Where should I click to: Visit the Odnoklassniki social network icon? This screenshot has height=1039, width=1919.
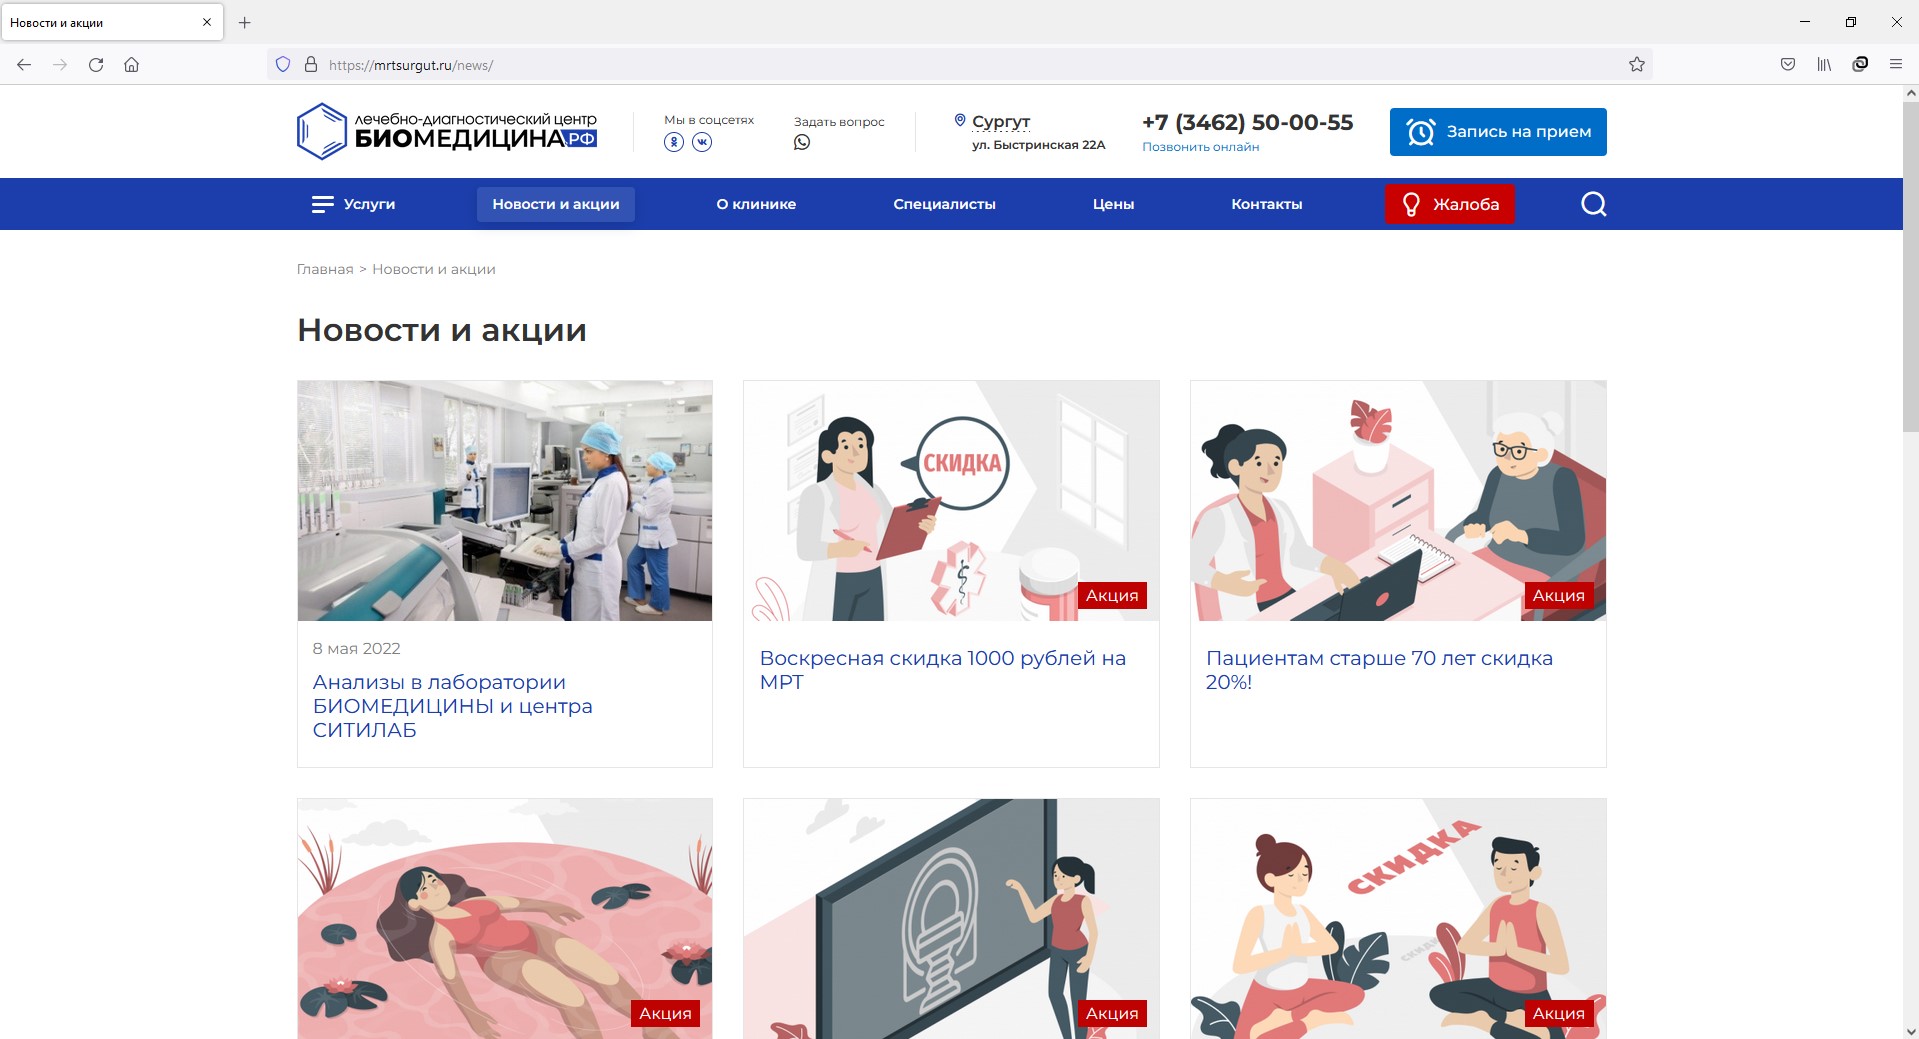pyautogui.click(x=674, y=142)
